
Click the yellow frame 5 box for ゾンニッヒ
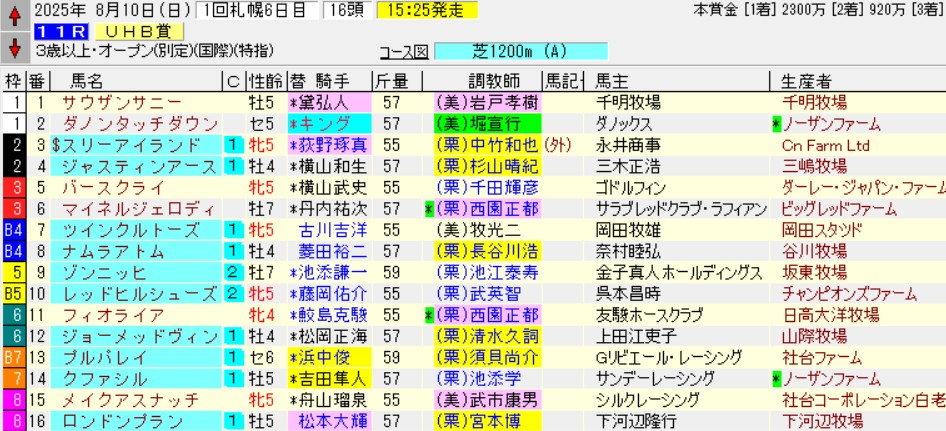[13, 272]
